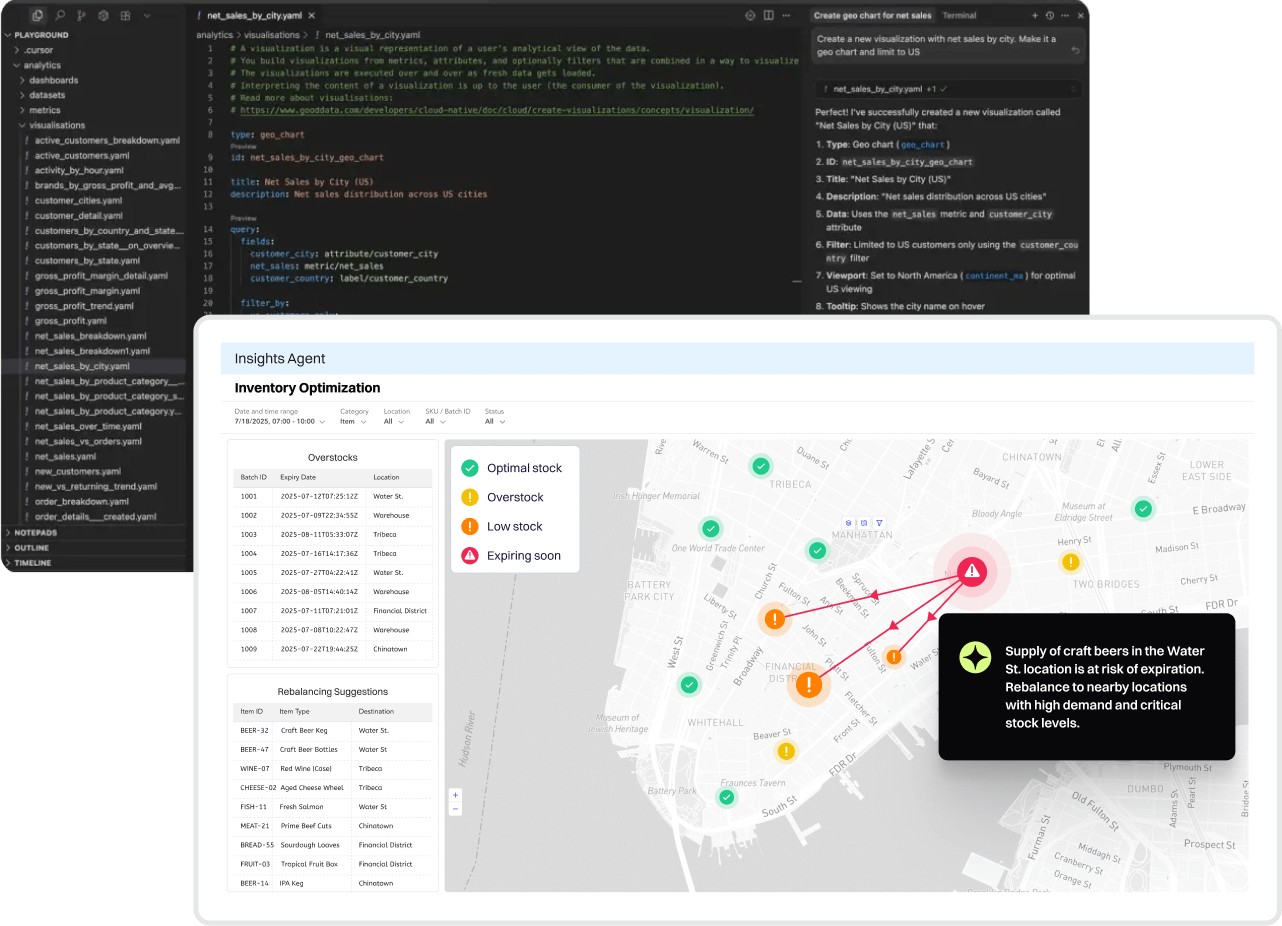Click the Insights Agent header
The width and height of the screenshot is (1282, 926).
pos(278,358)
